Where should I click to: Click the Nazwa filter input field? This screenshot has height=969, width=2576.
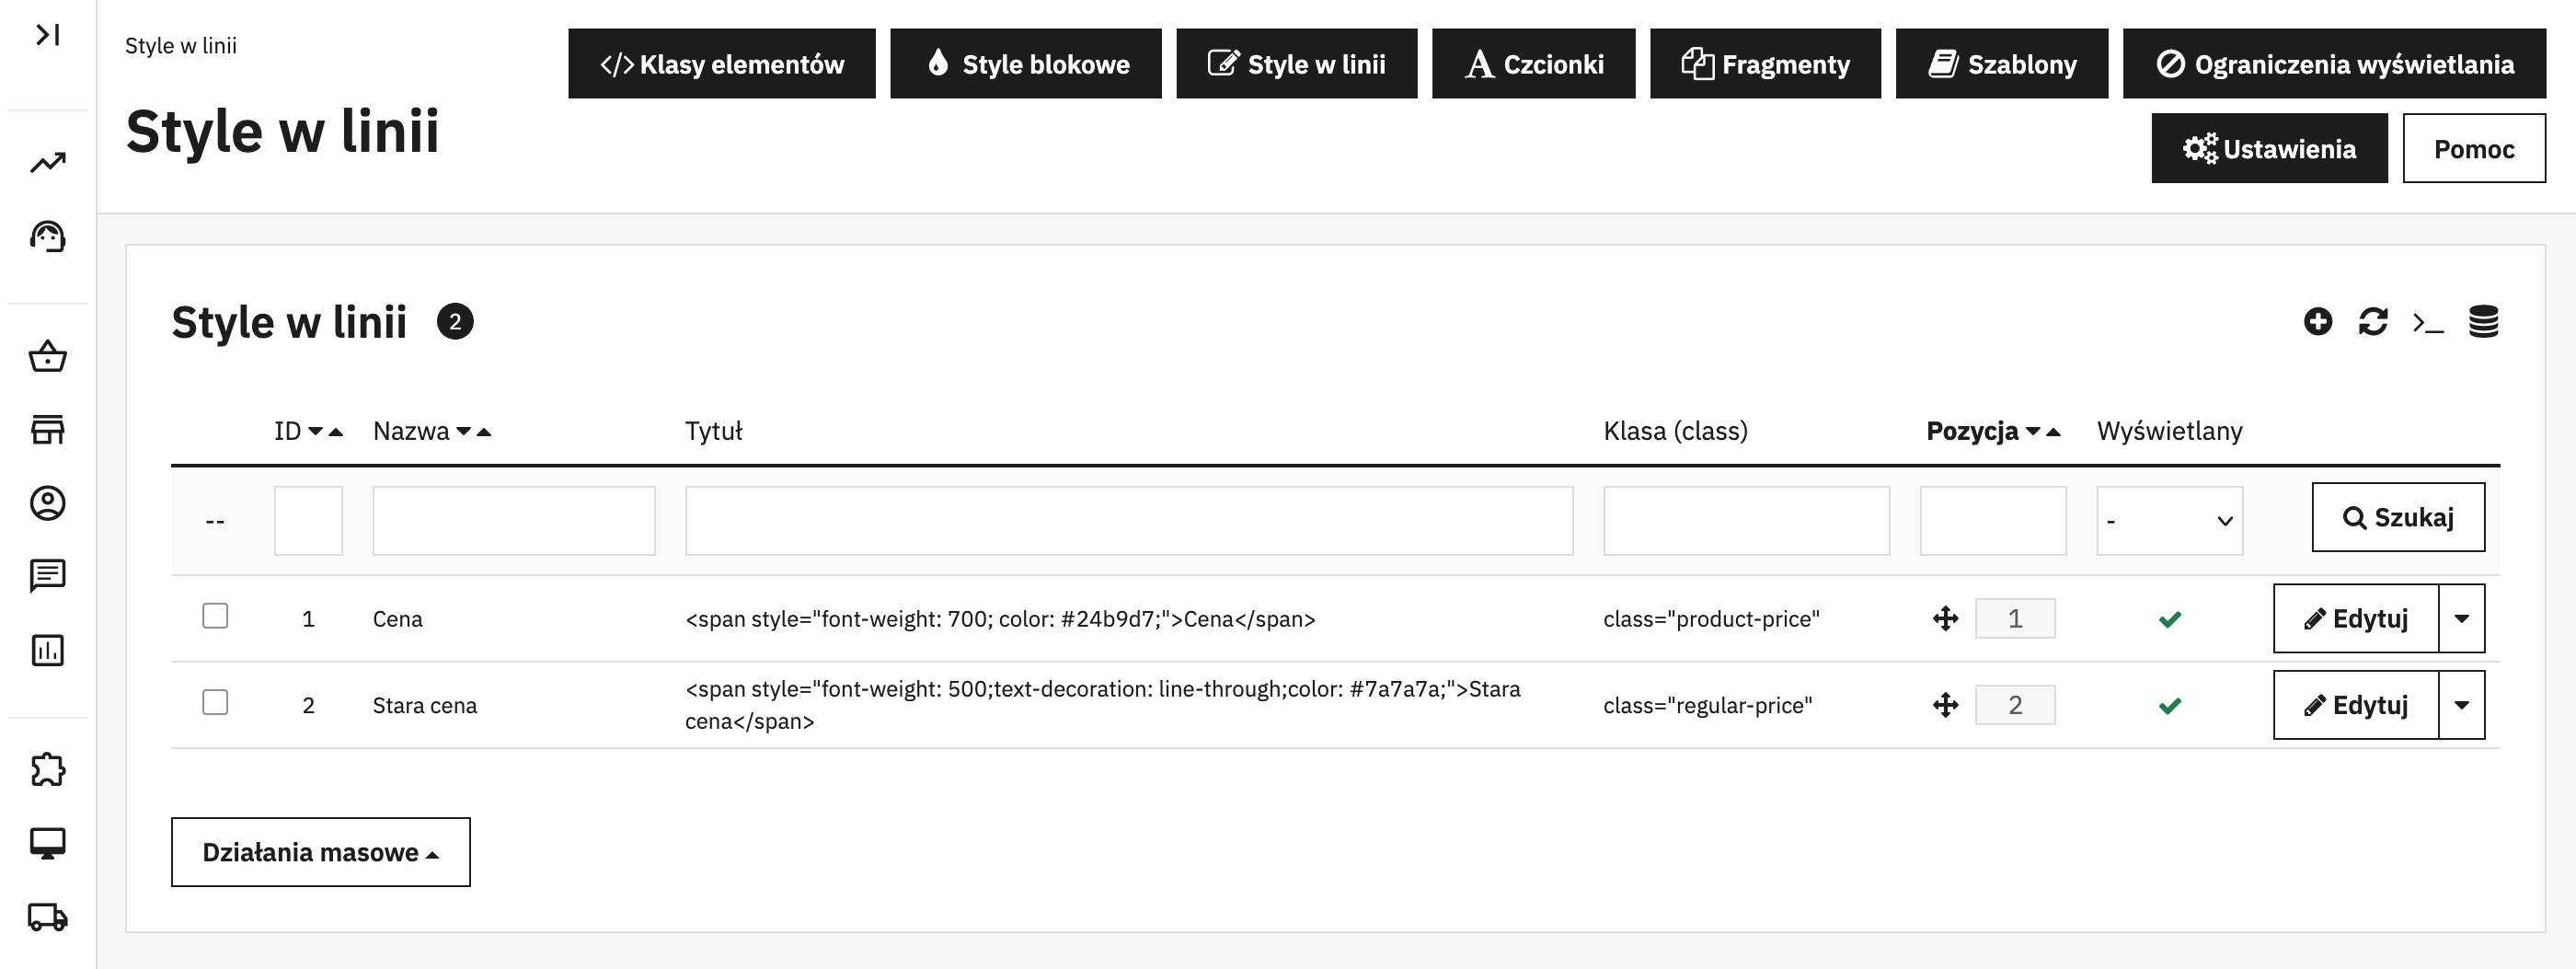coord(514,521)
